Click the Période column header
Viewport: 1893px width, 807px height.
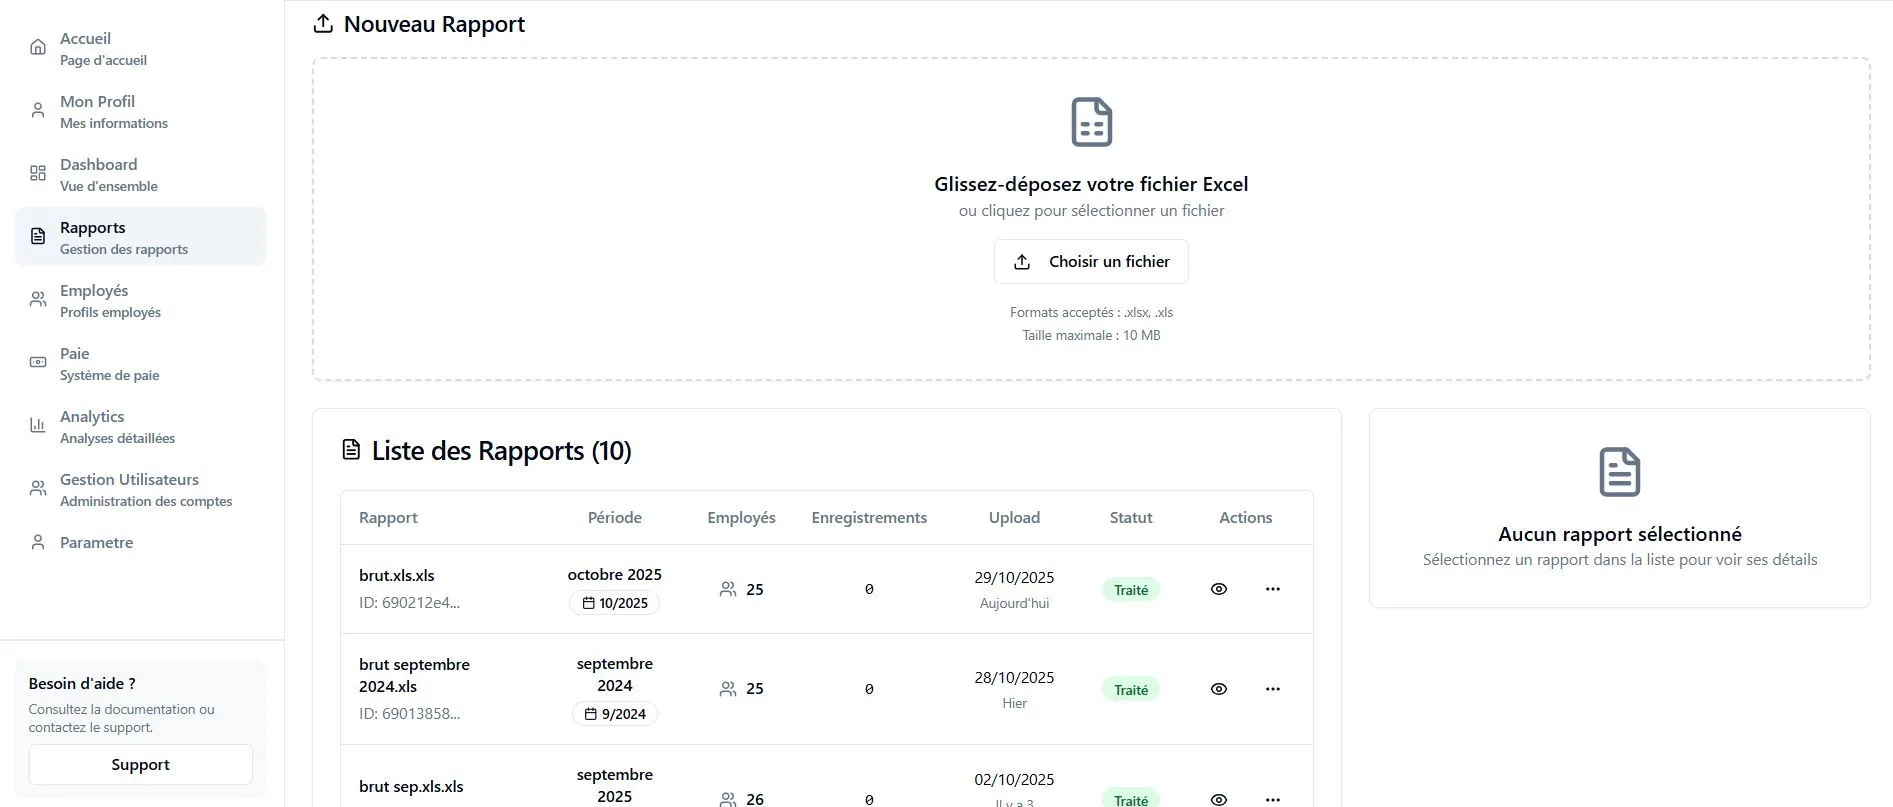pyautogui.click(x=615, y=517)
